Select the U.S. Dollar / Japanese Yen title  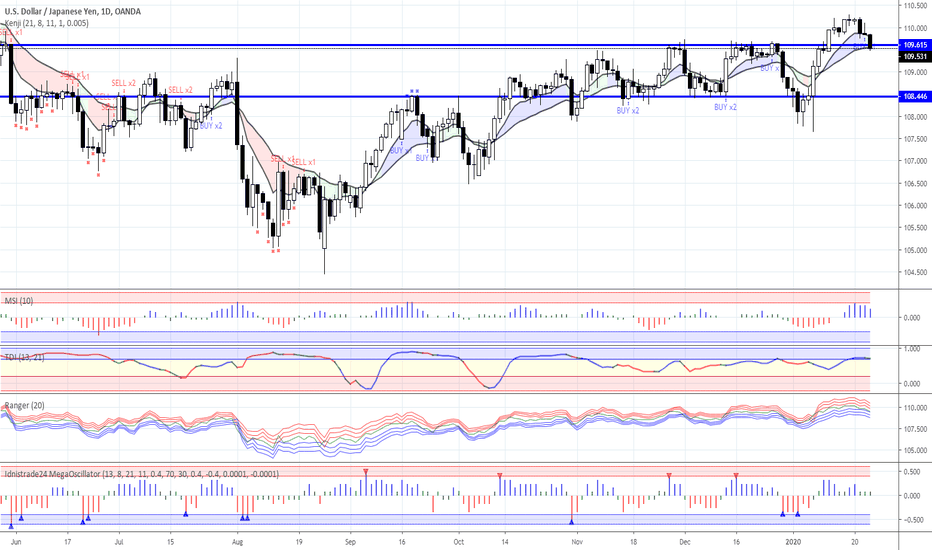(72, 11)
